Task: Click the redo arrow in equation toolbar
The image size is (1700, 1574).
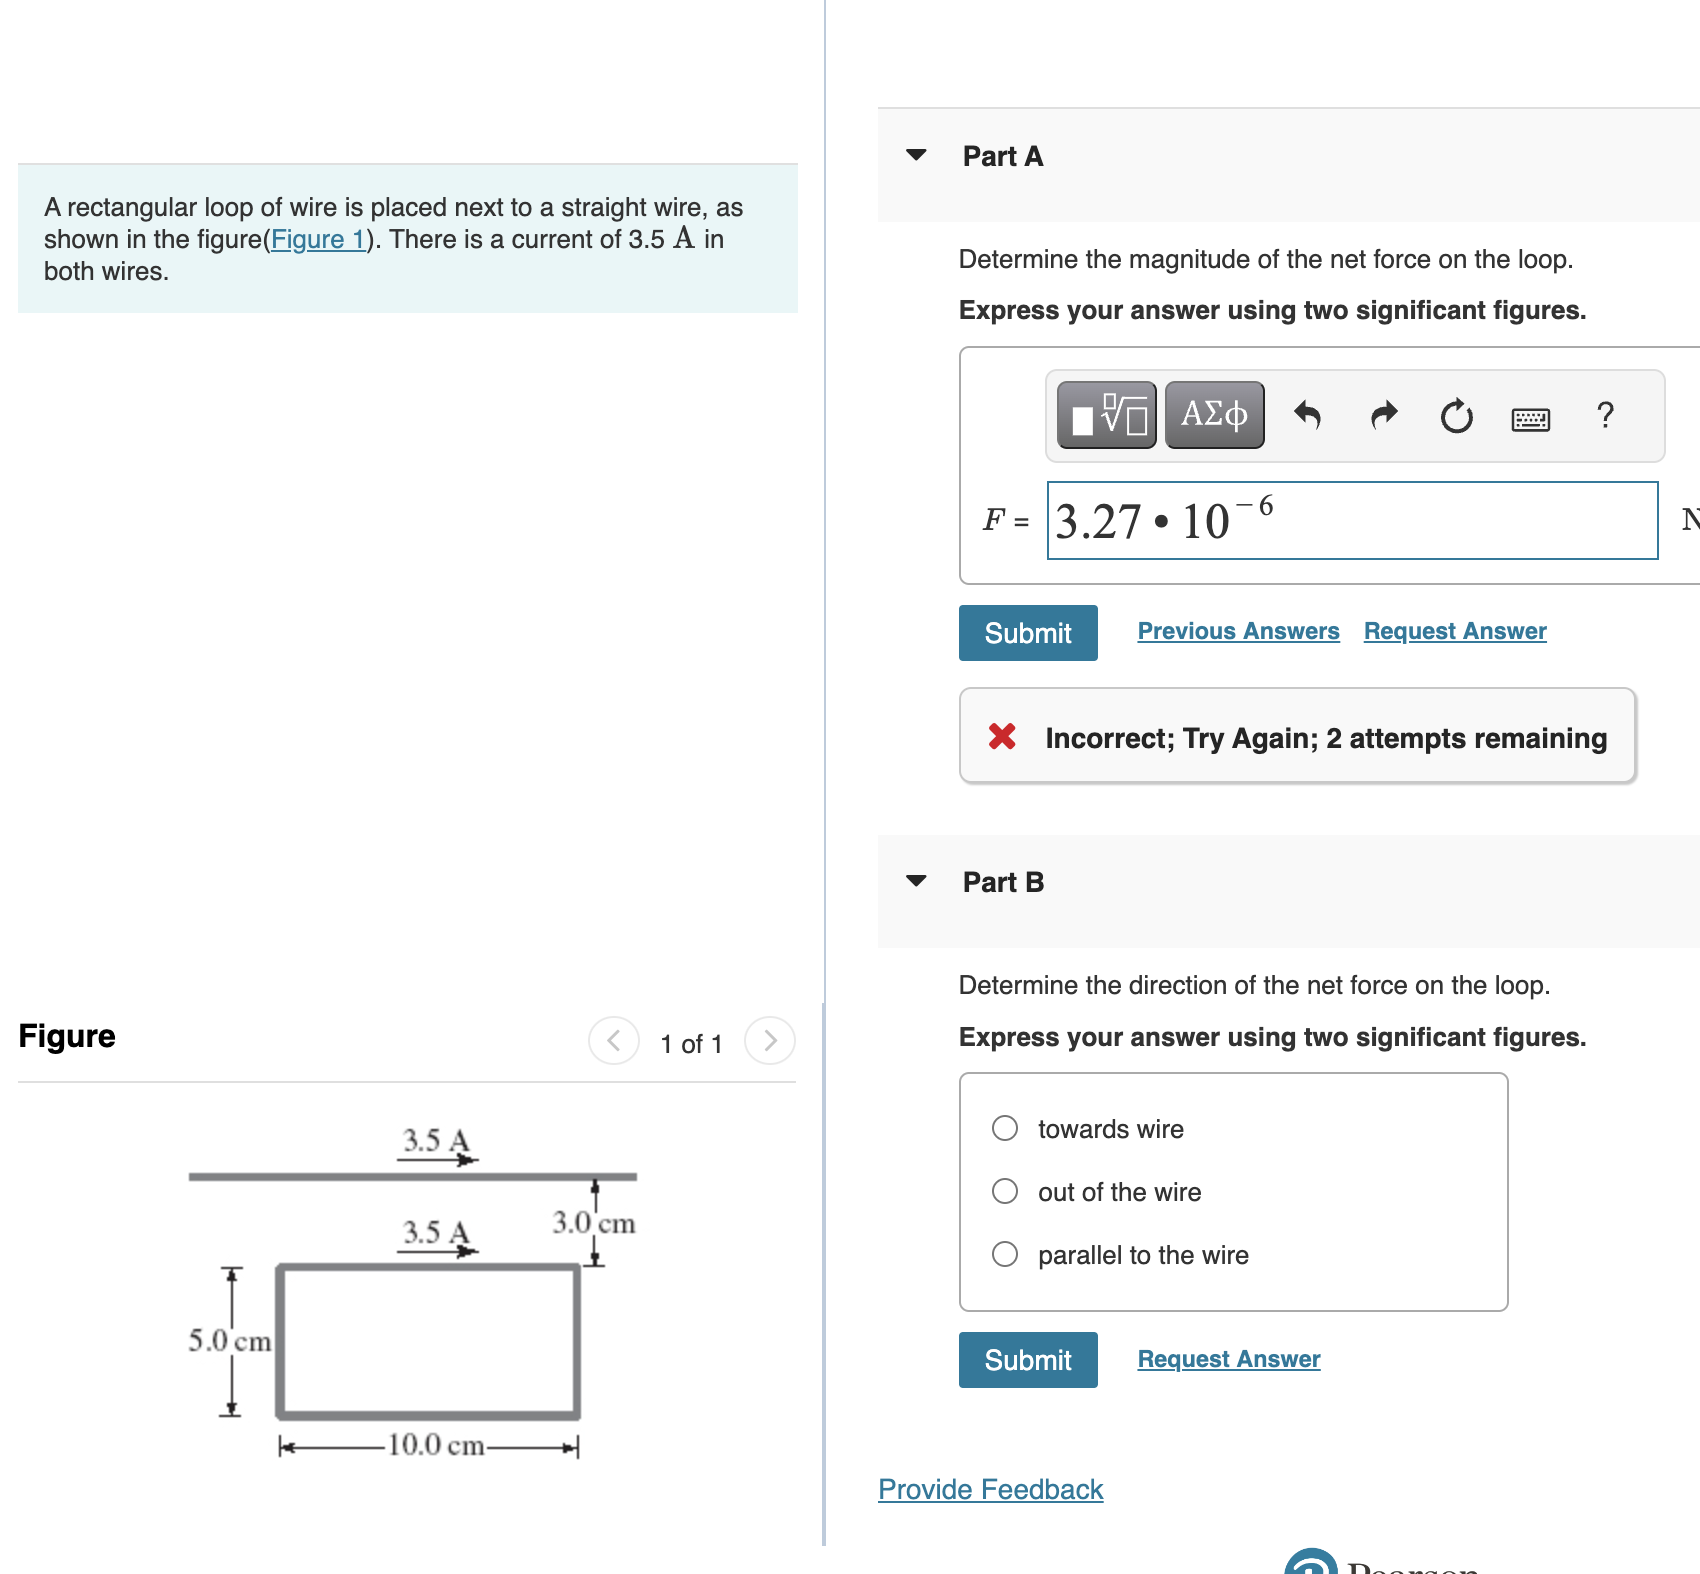Action: click(1383, 414)
